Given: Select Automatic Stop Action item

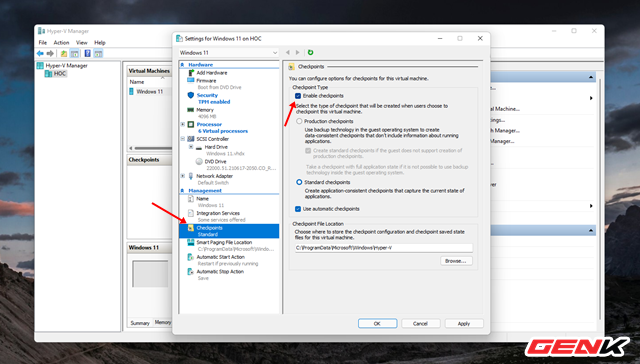Looking at the screenshot, I should [216, 275].
